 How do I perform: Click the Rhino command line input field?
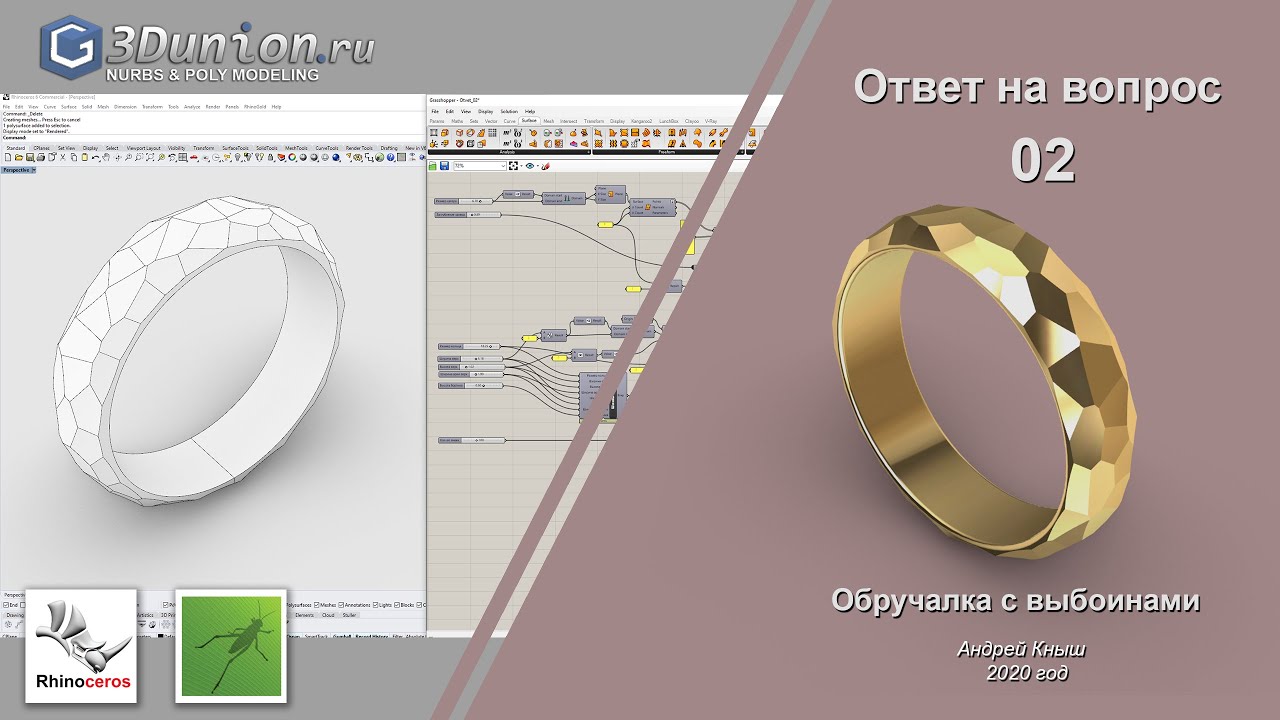click(x=215, y=138)
